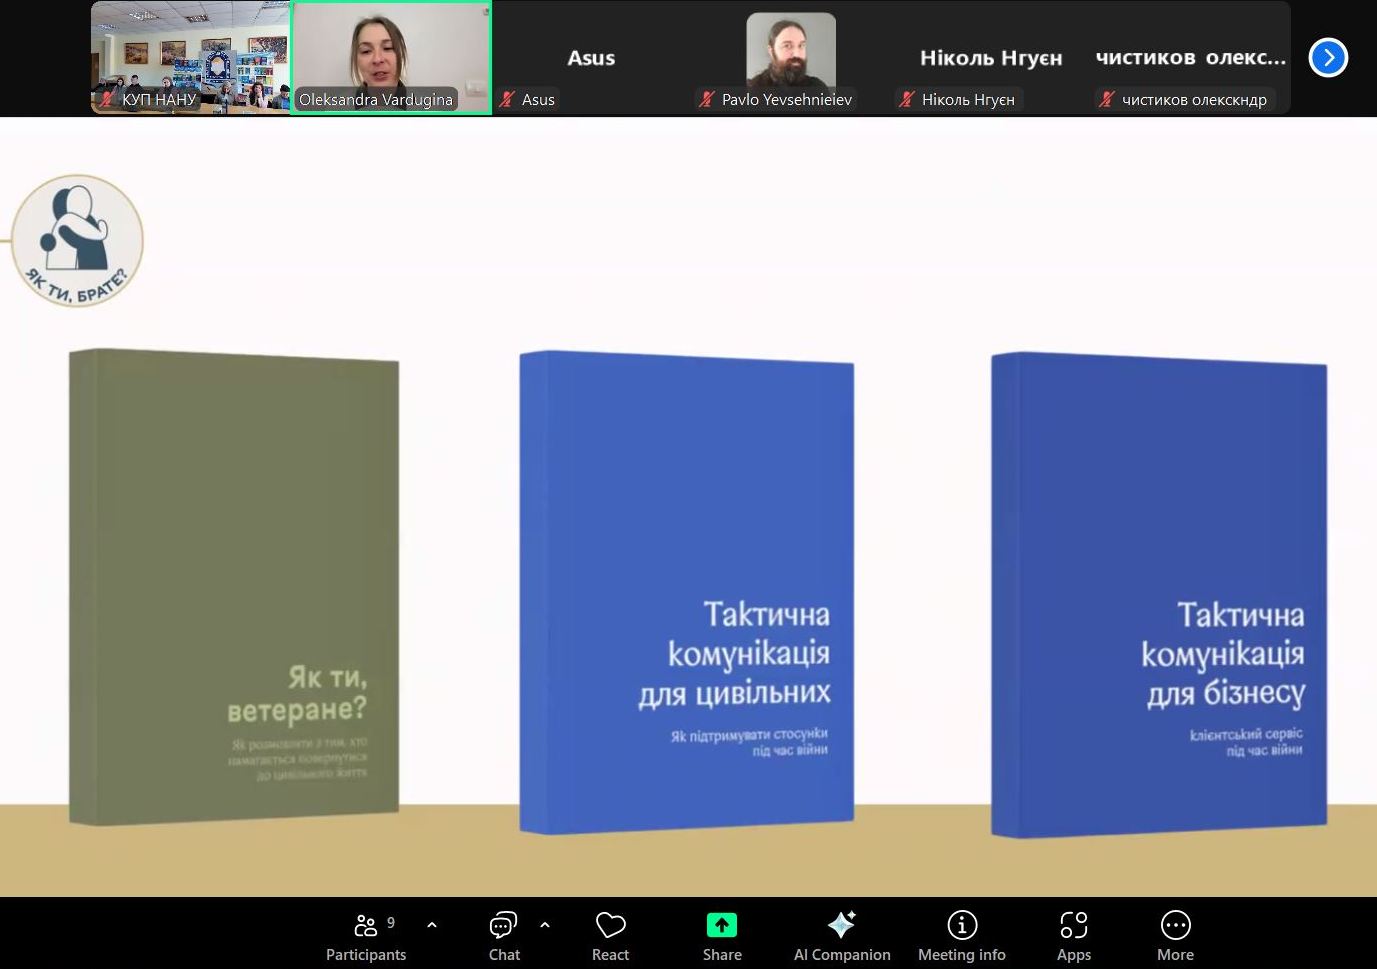Select Pavlo Yevsehnieiev's participant tile
The width and height of the screenshot is (1377, 969).
pos(790,57)
